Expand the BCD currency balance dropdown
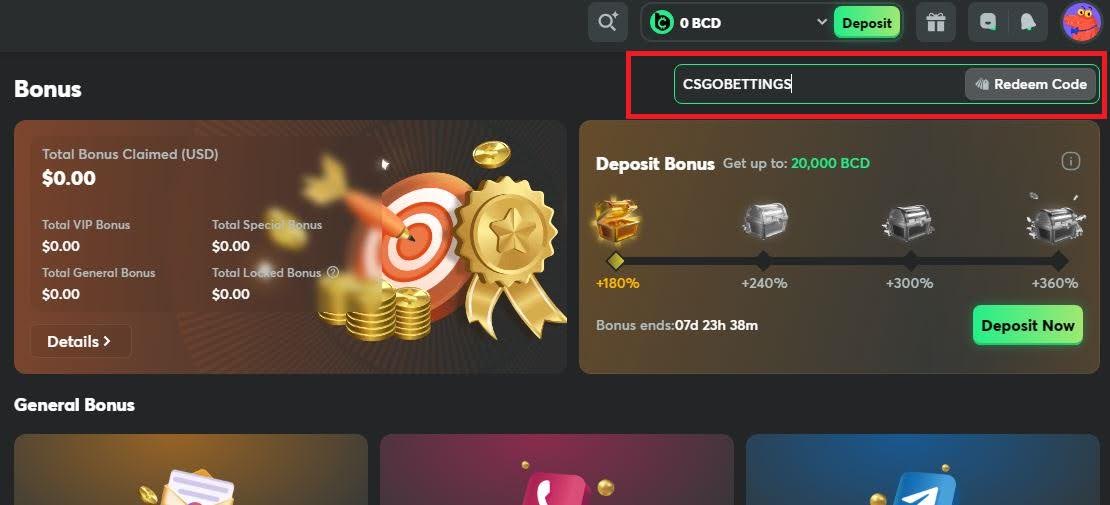This screenshot has height=505, width=1110. tap(822, 22)
